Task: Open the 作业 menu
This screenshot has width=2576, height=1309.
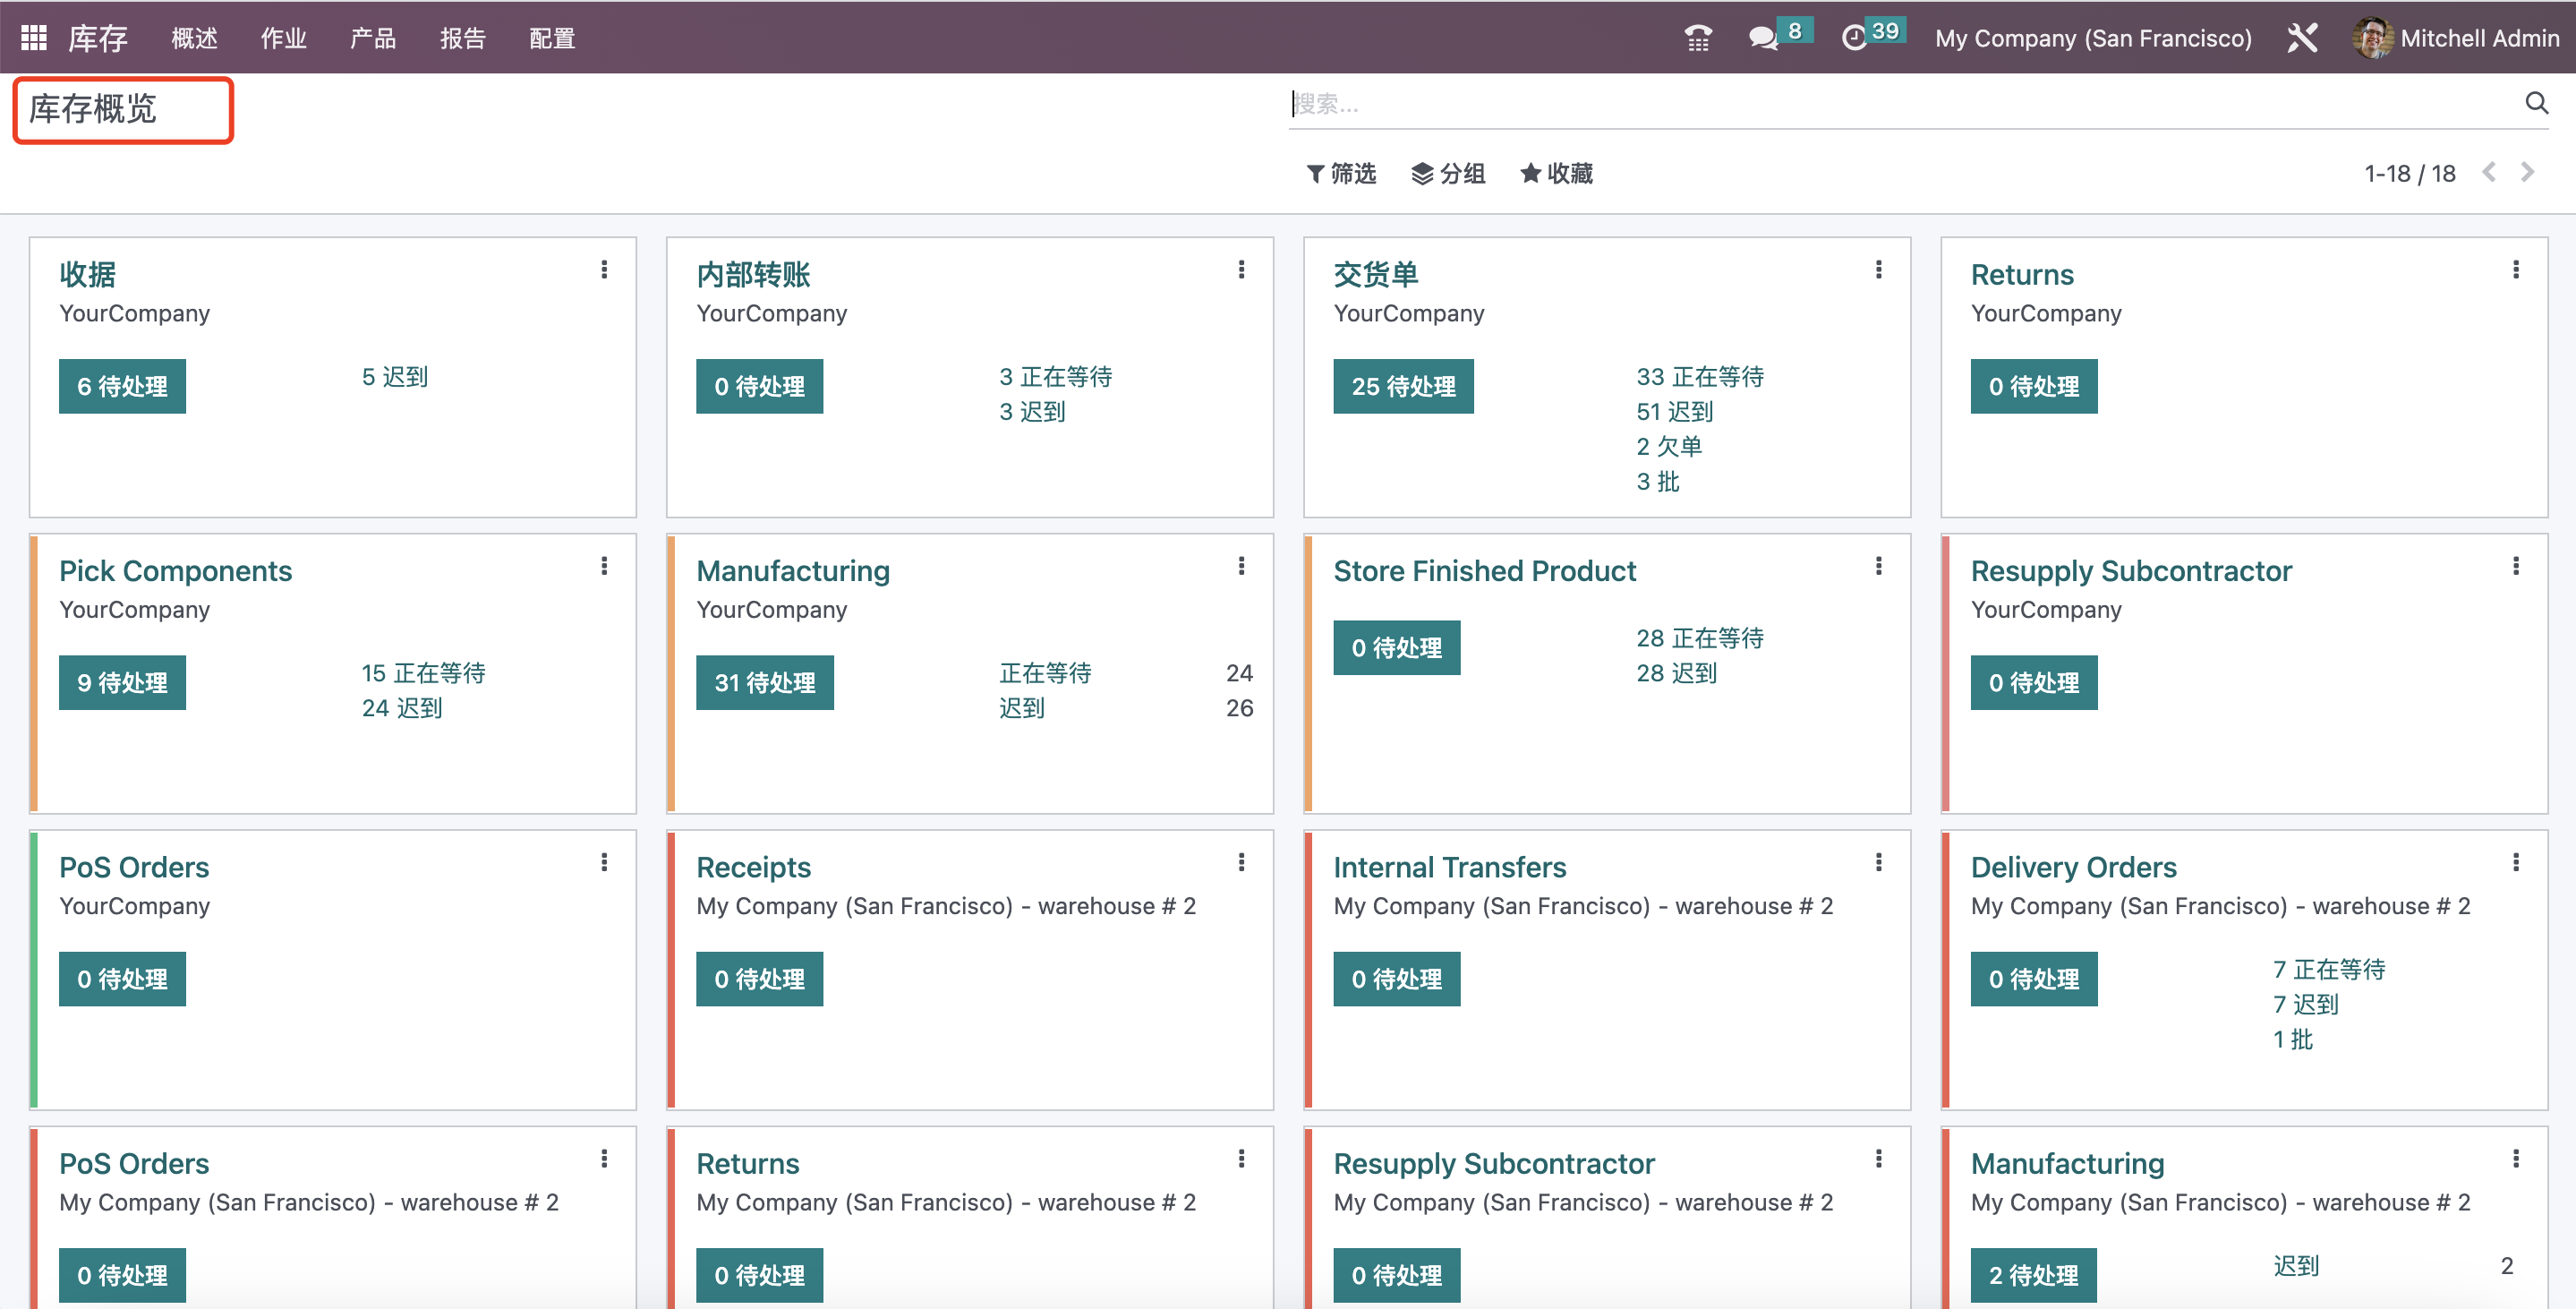Action: [x=283, y=38]
